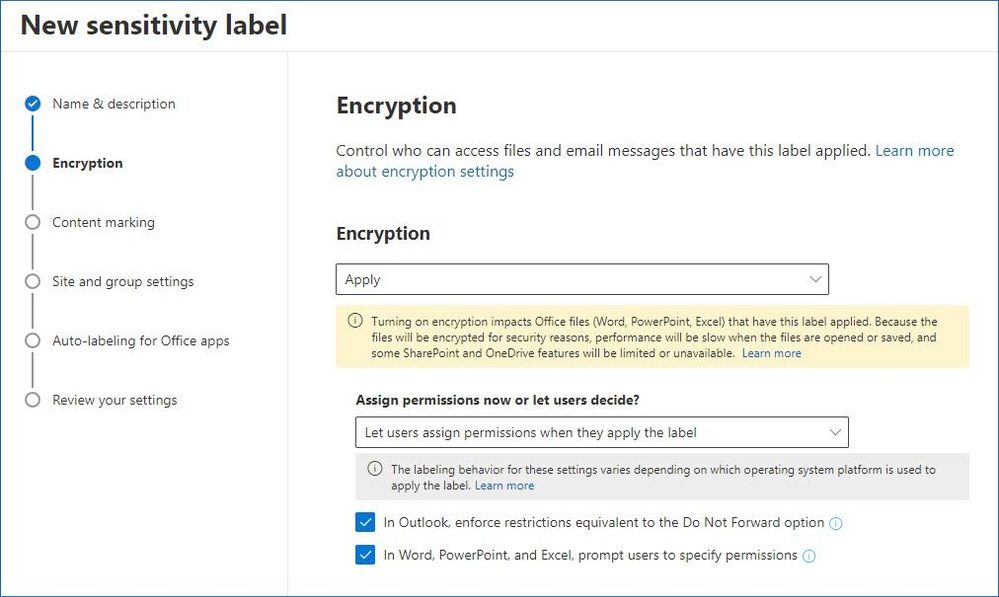Click the circle beside Auto-labeling for Office apps
Viewport: 999px width, 597px height.
click(32, 340)
